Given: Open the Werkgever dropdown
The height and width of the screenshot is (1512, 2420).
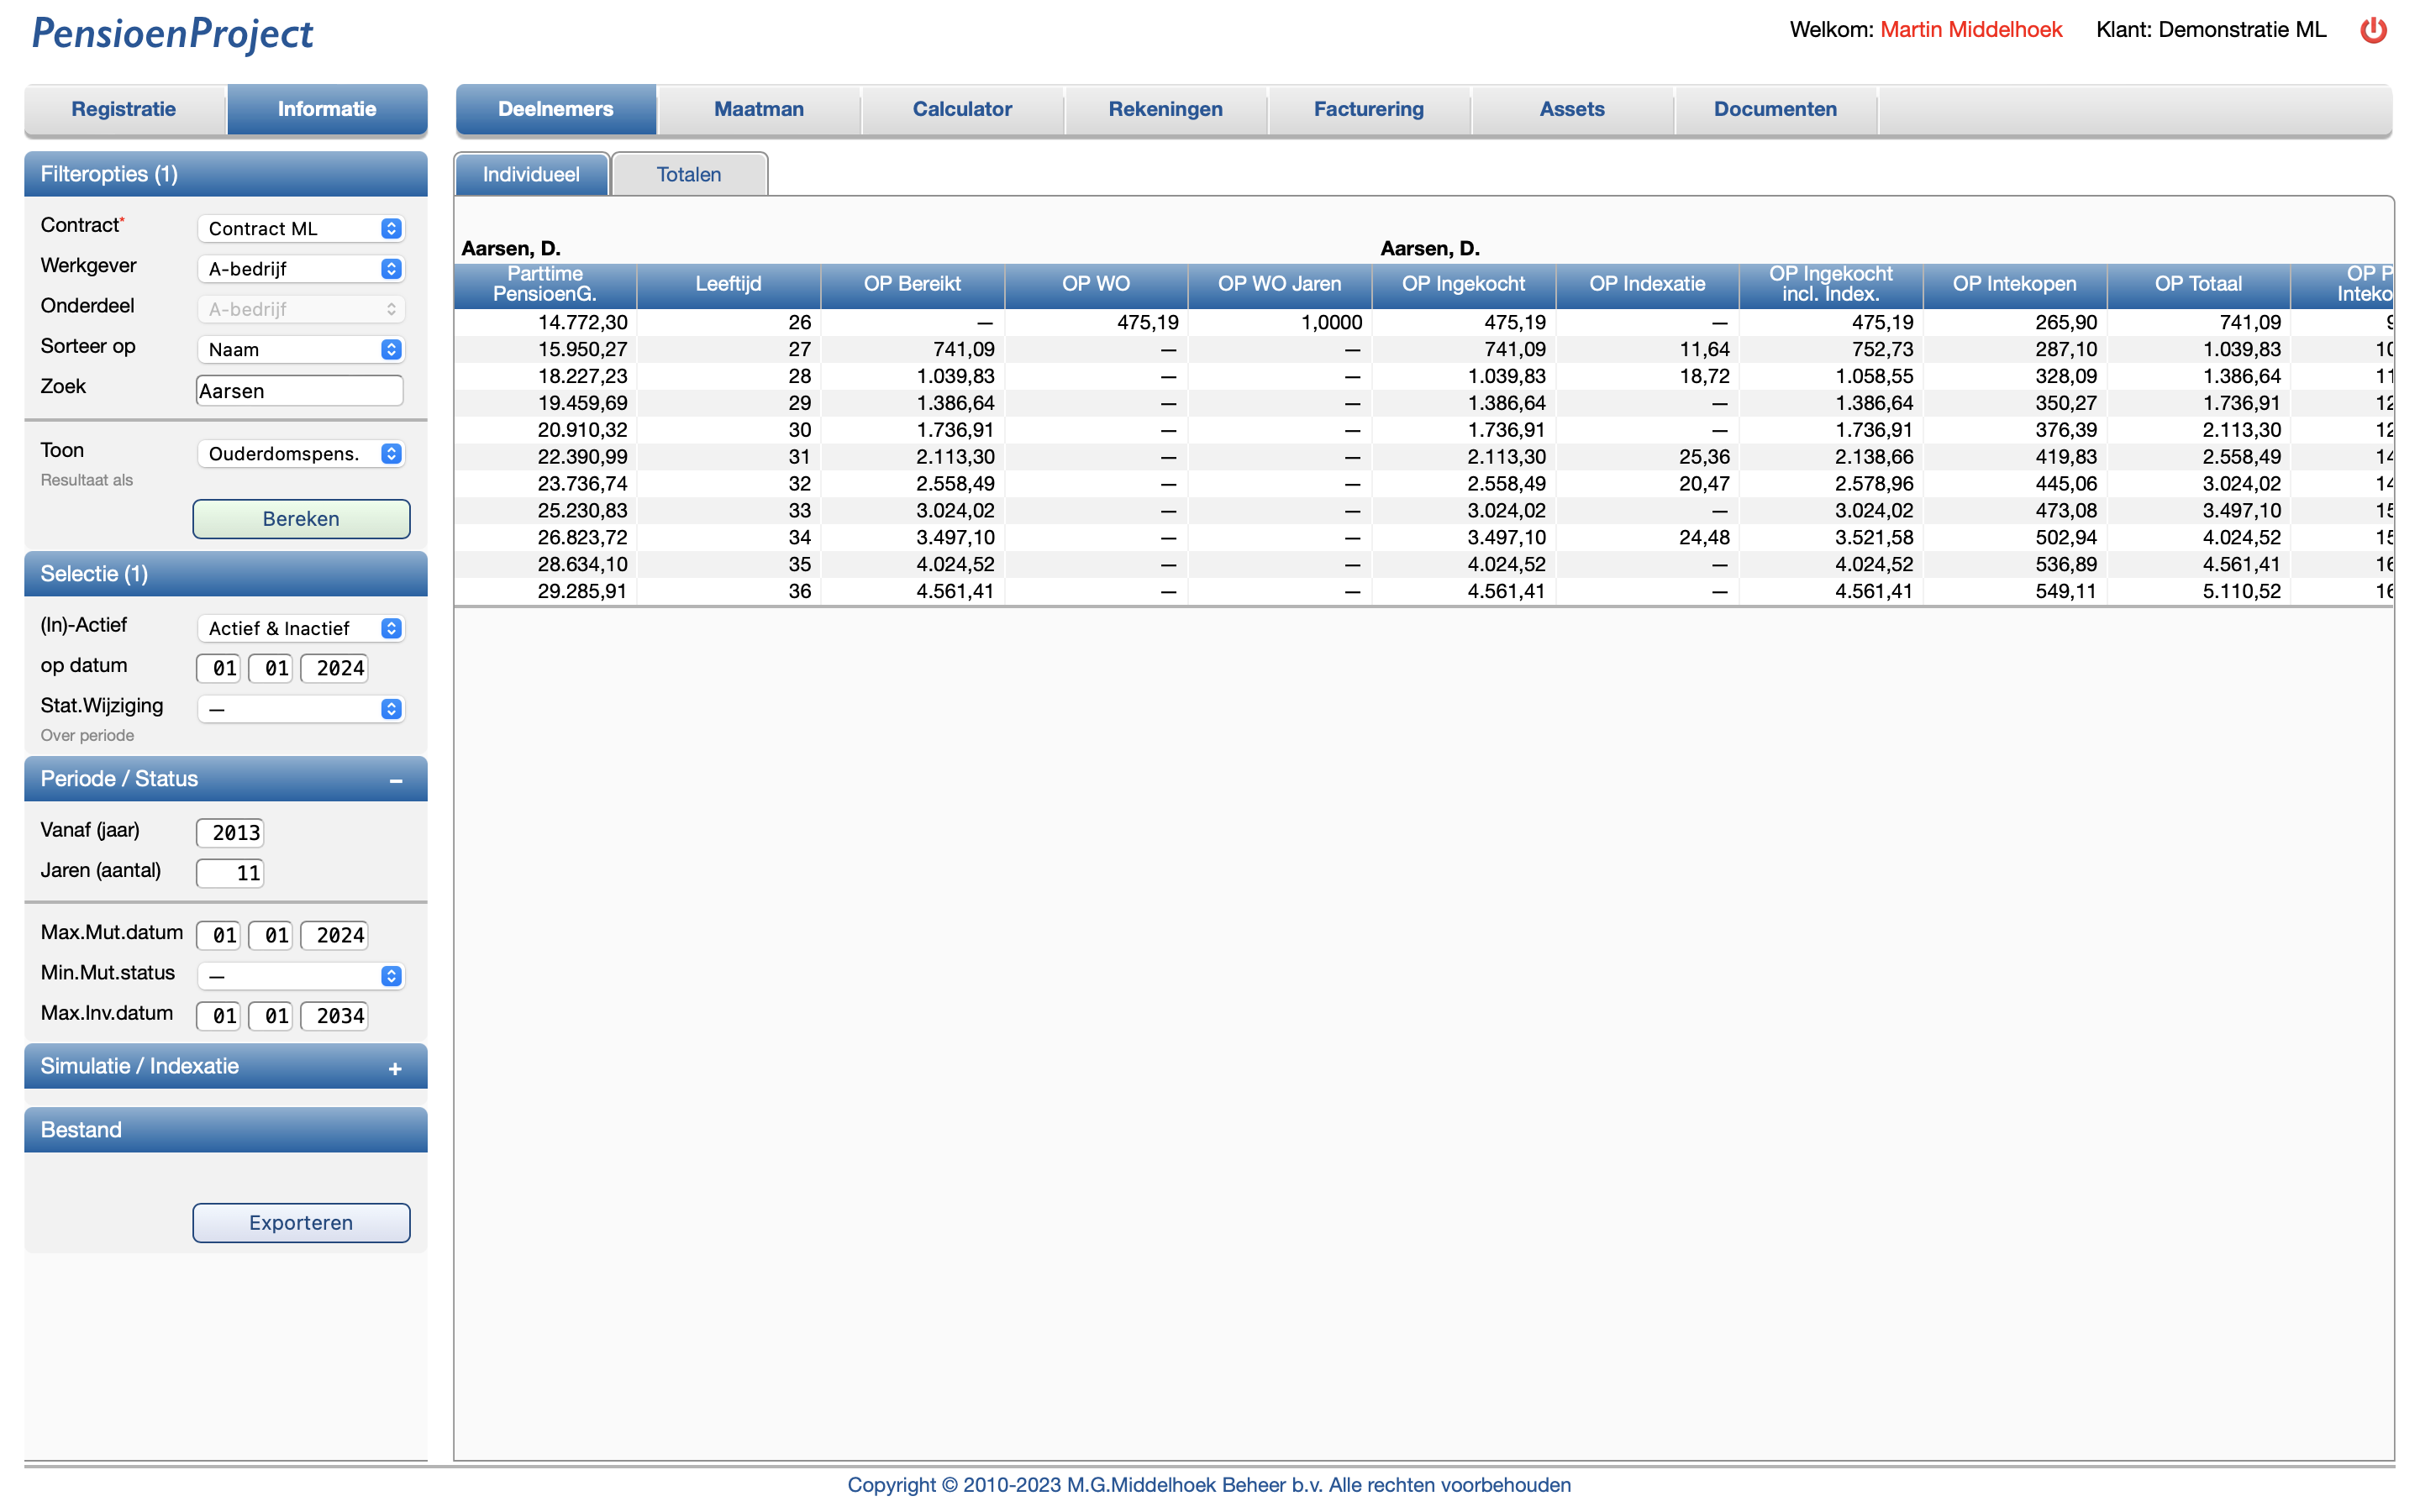Looking at the screenshot, I should (301, 269).
